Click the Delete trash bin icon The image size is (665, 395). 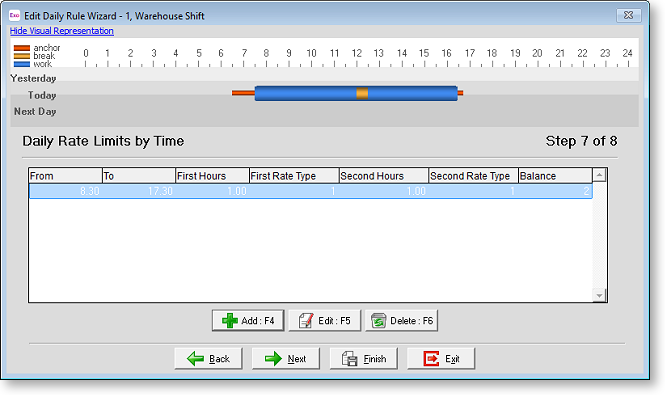pyautogui.click(x=378, y=320)
